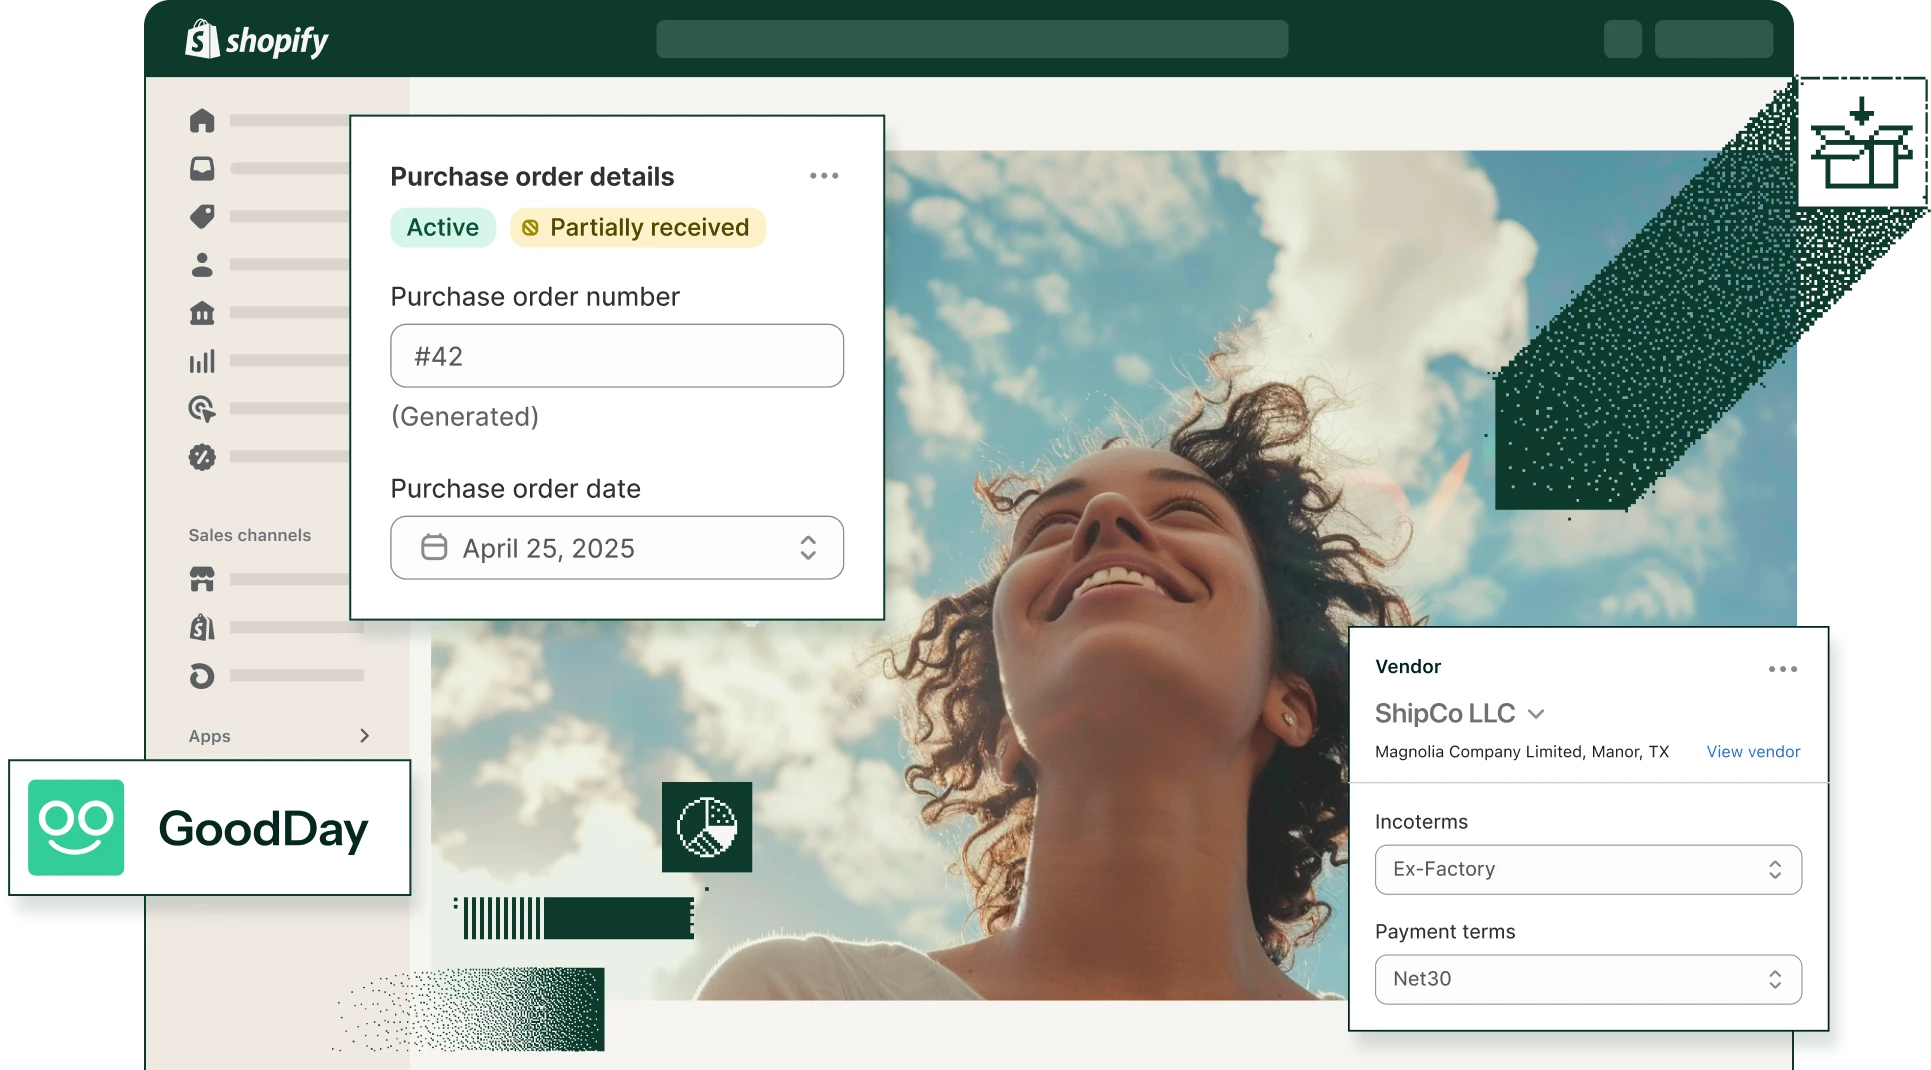Open Customers via the person icon
This screenshot has width=1931, height=1070.
(x=202, y=264)
